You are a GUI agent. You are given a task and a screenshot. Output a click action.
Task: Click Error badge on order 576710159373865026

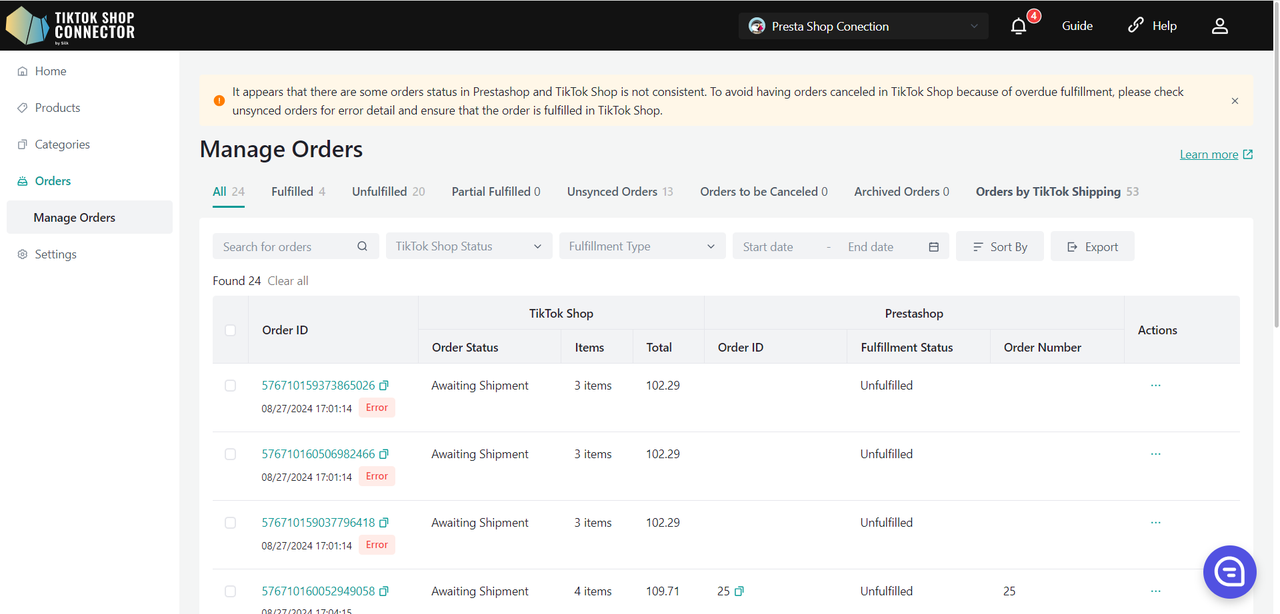coord(377,408)
